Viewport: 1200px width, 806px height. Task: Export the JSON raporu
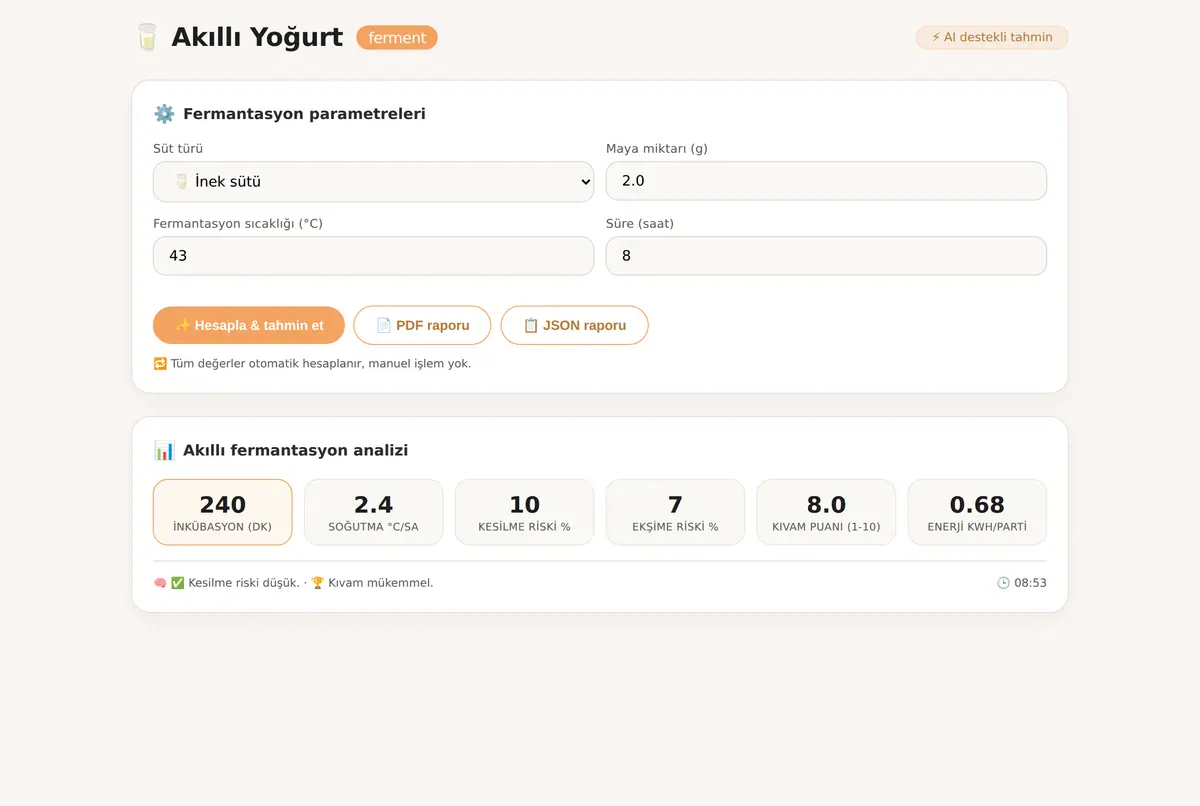tap(575, 326)
